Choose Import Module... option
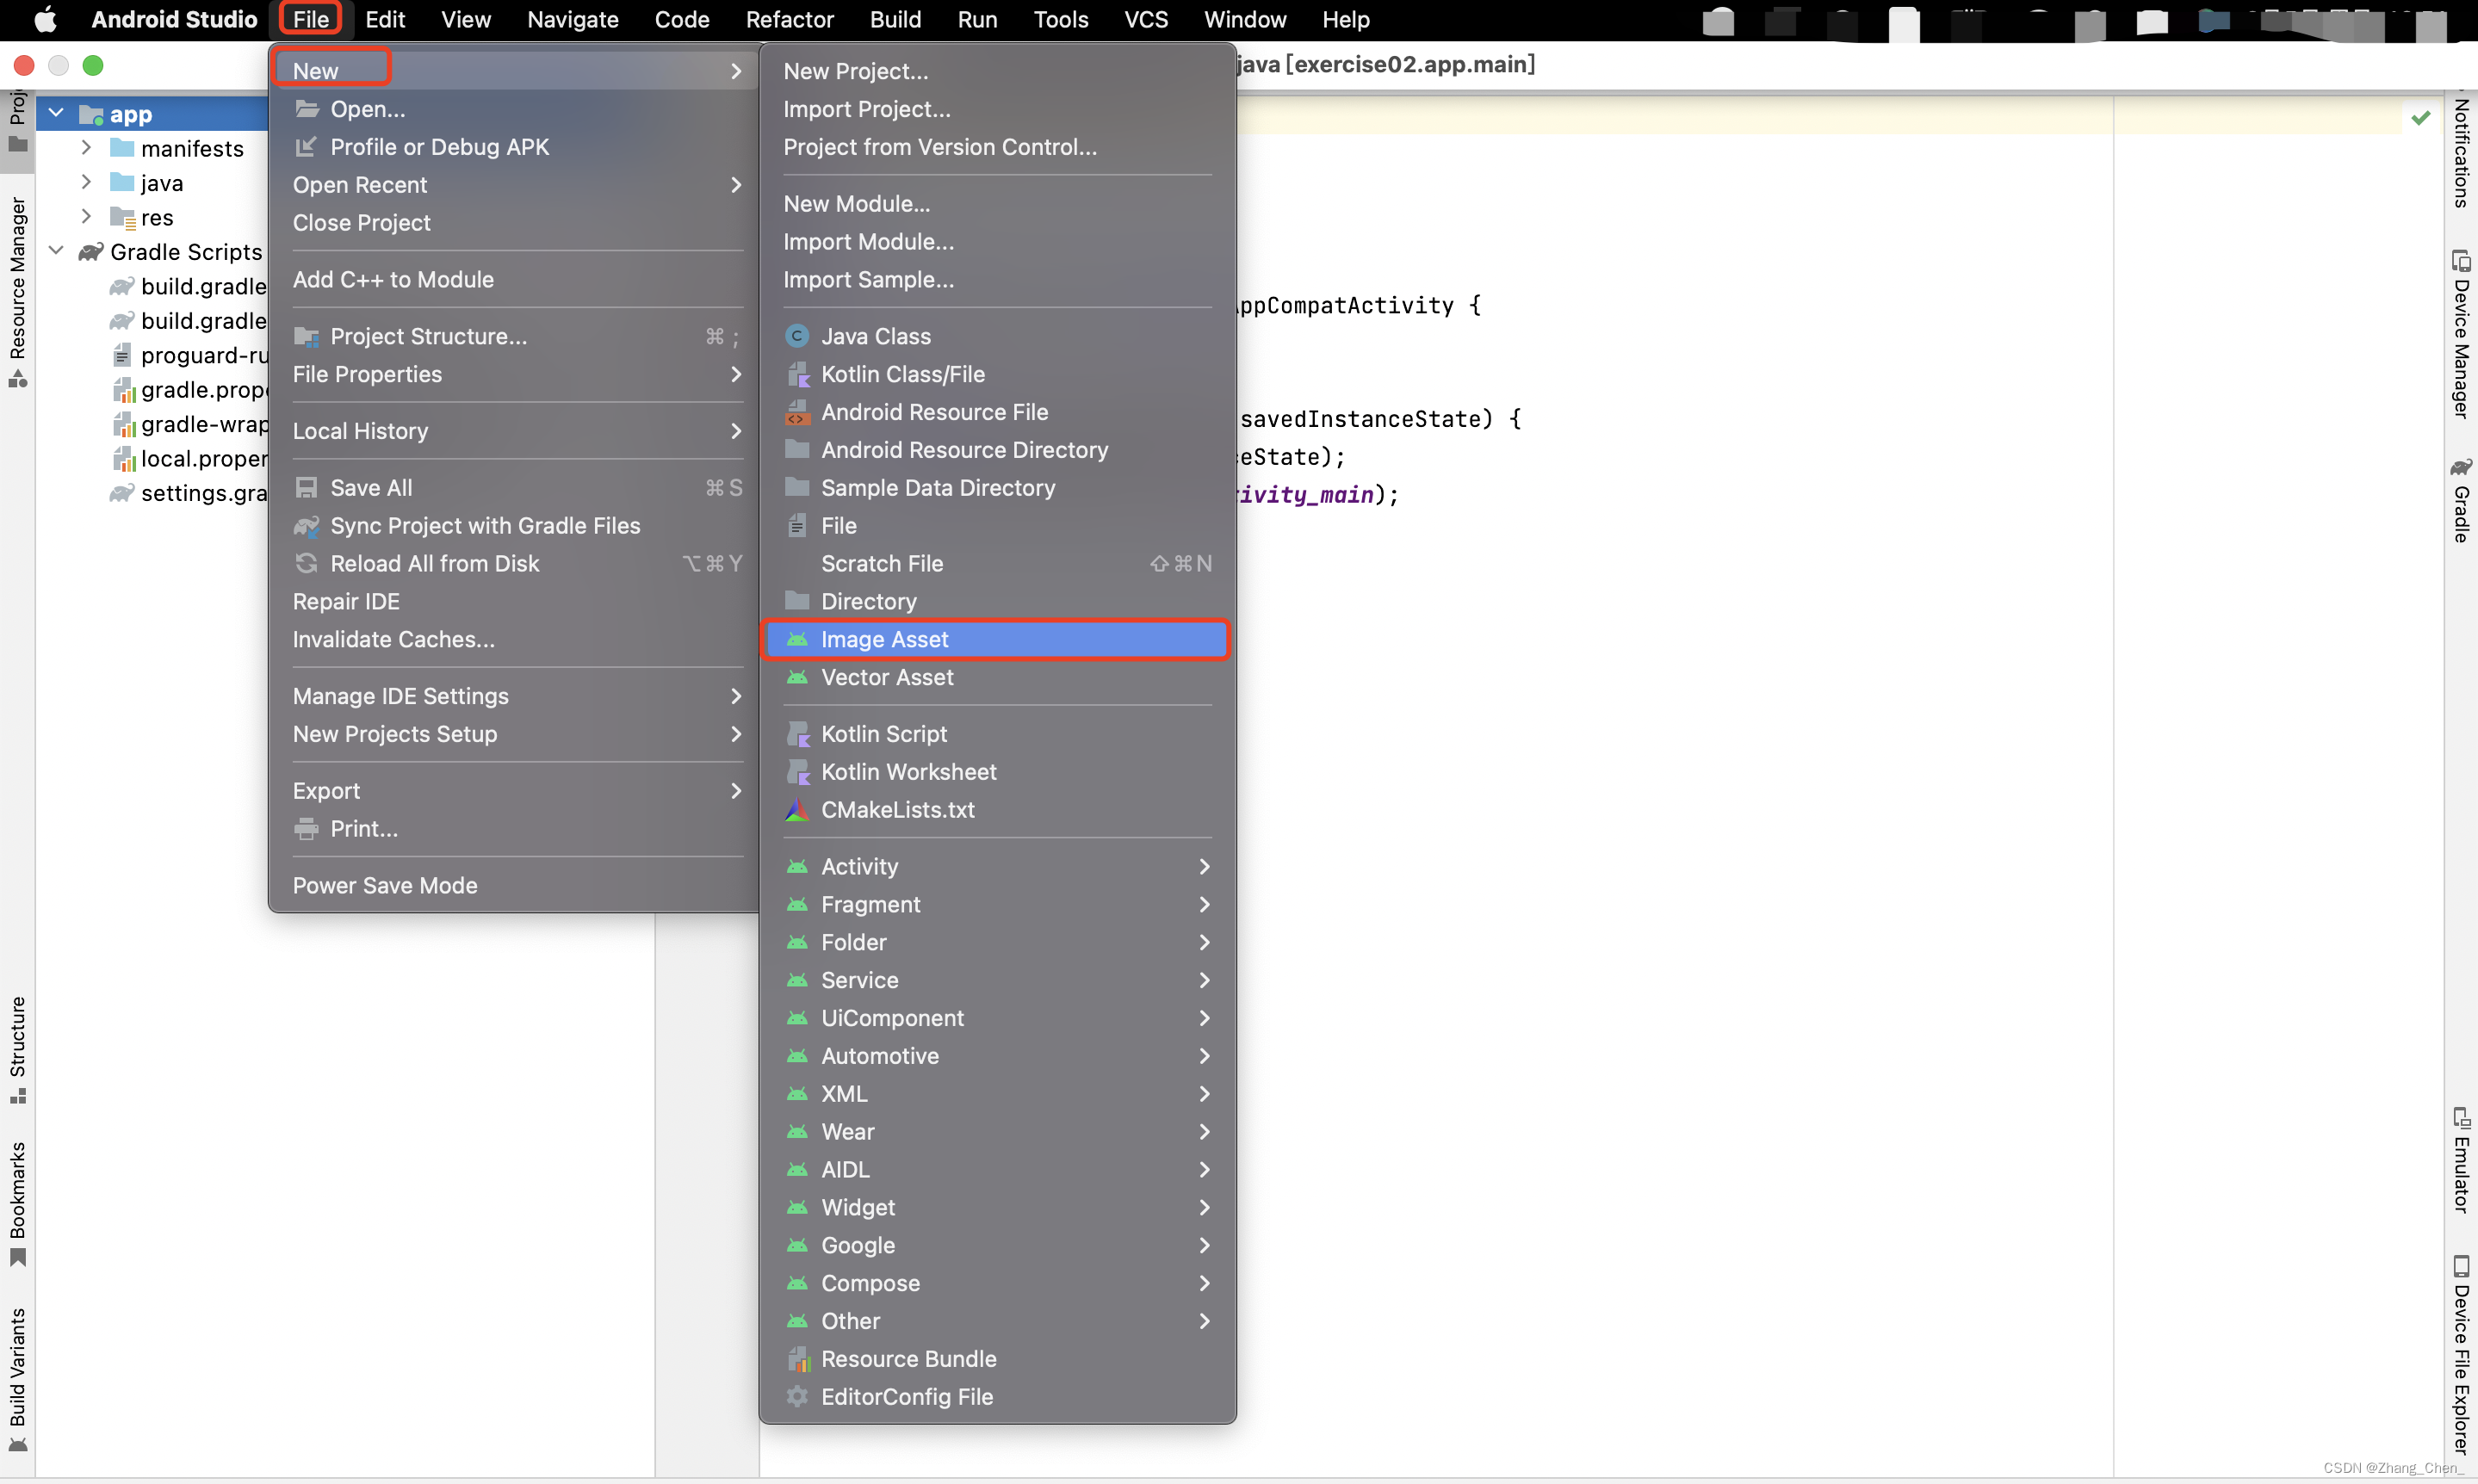Screen dimensions: 2478x1484 point(997,242)
